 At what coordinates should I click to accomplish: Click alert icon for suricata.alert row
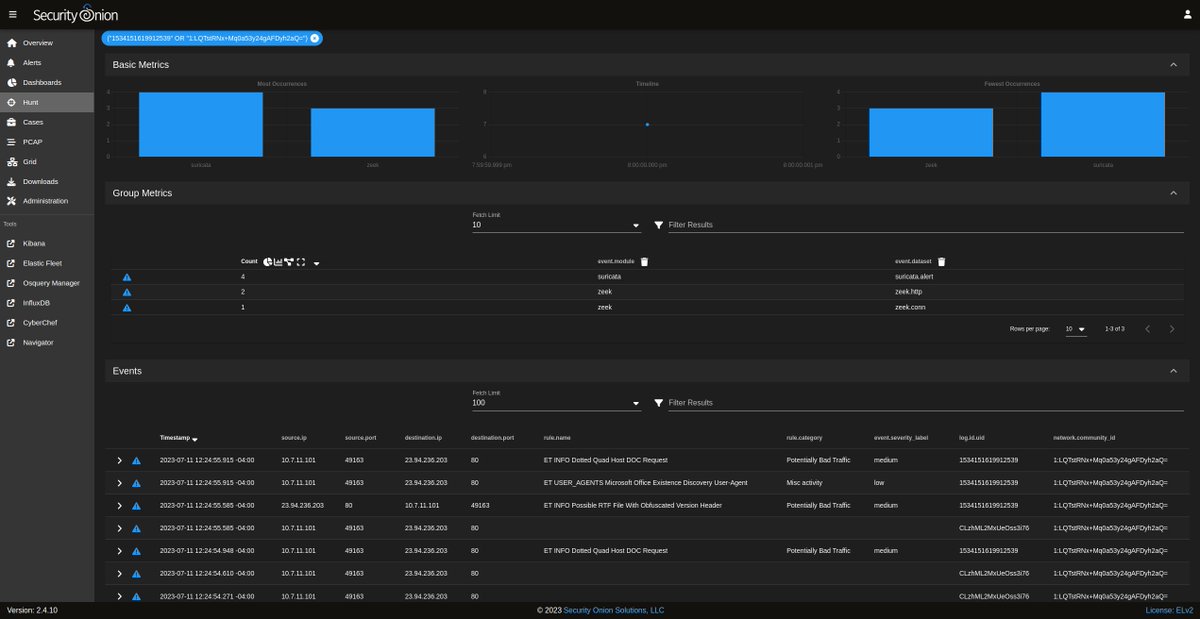tap(127, 277)
